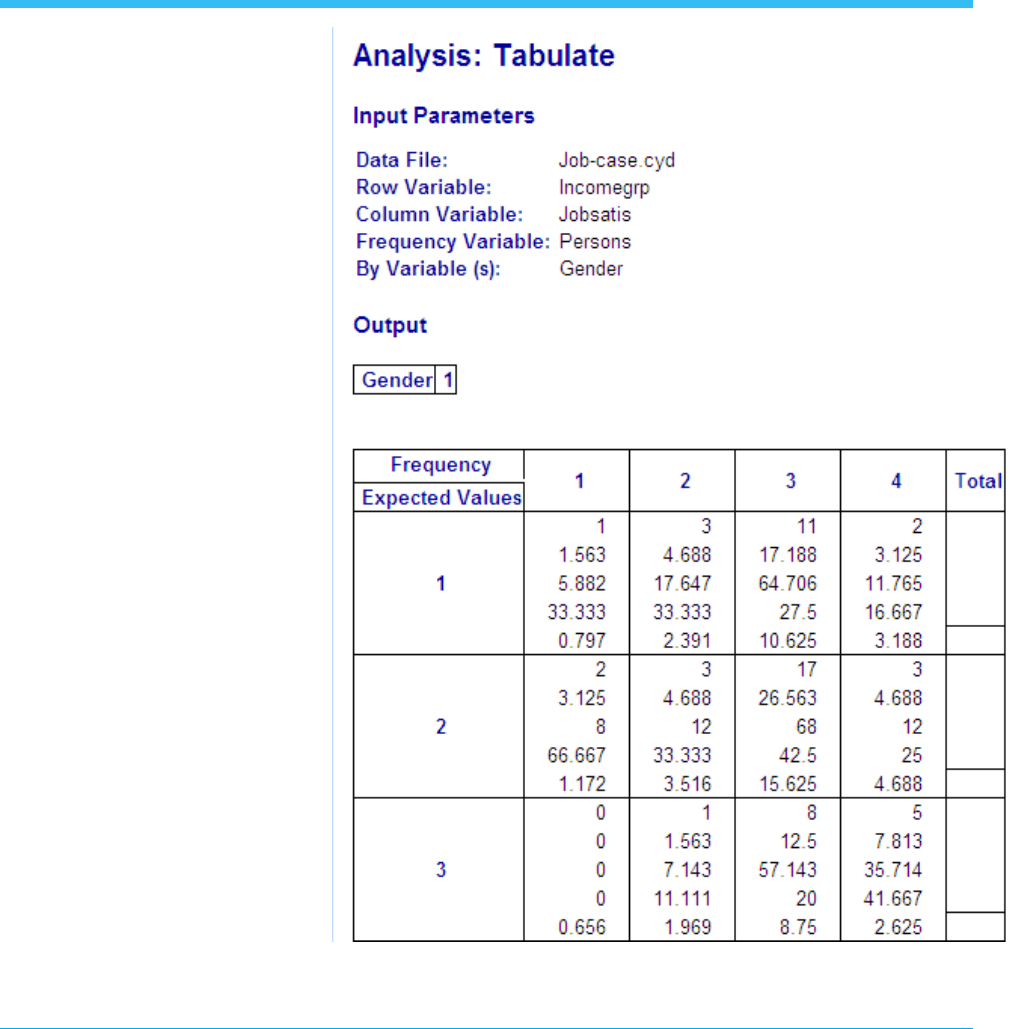Click the value "41.667"
Image resolution: width=1024 pixels, height=1029 pixels.
coord(893,898)
